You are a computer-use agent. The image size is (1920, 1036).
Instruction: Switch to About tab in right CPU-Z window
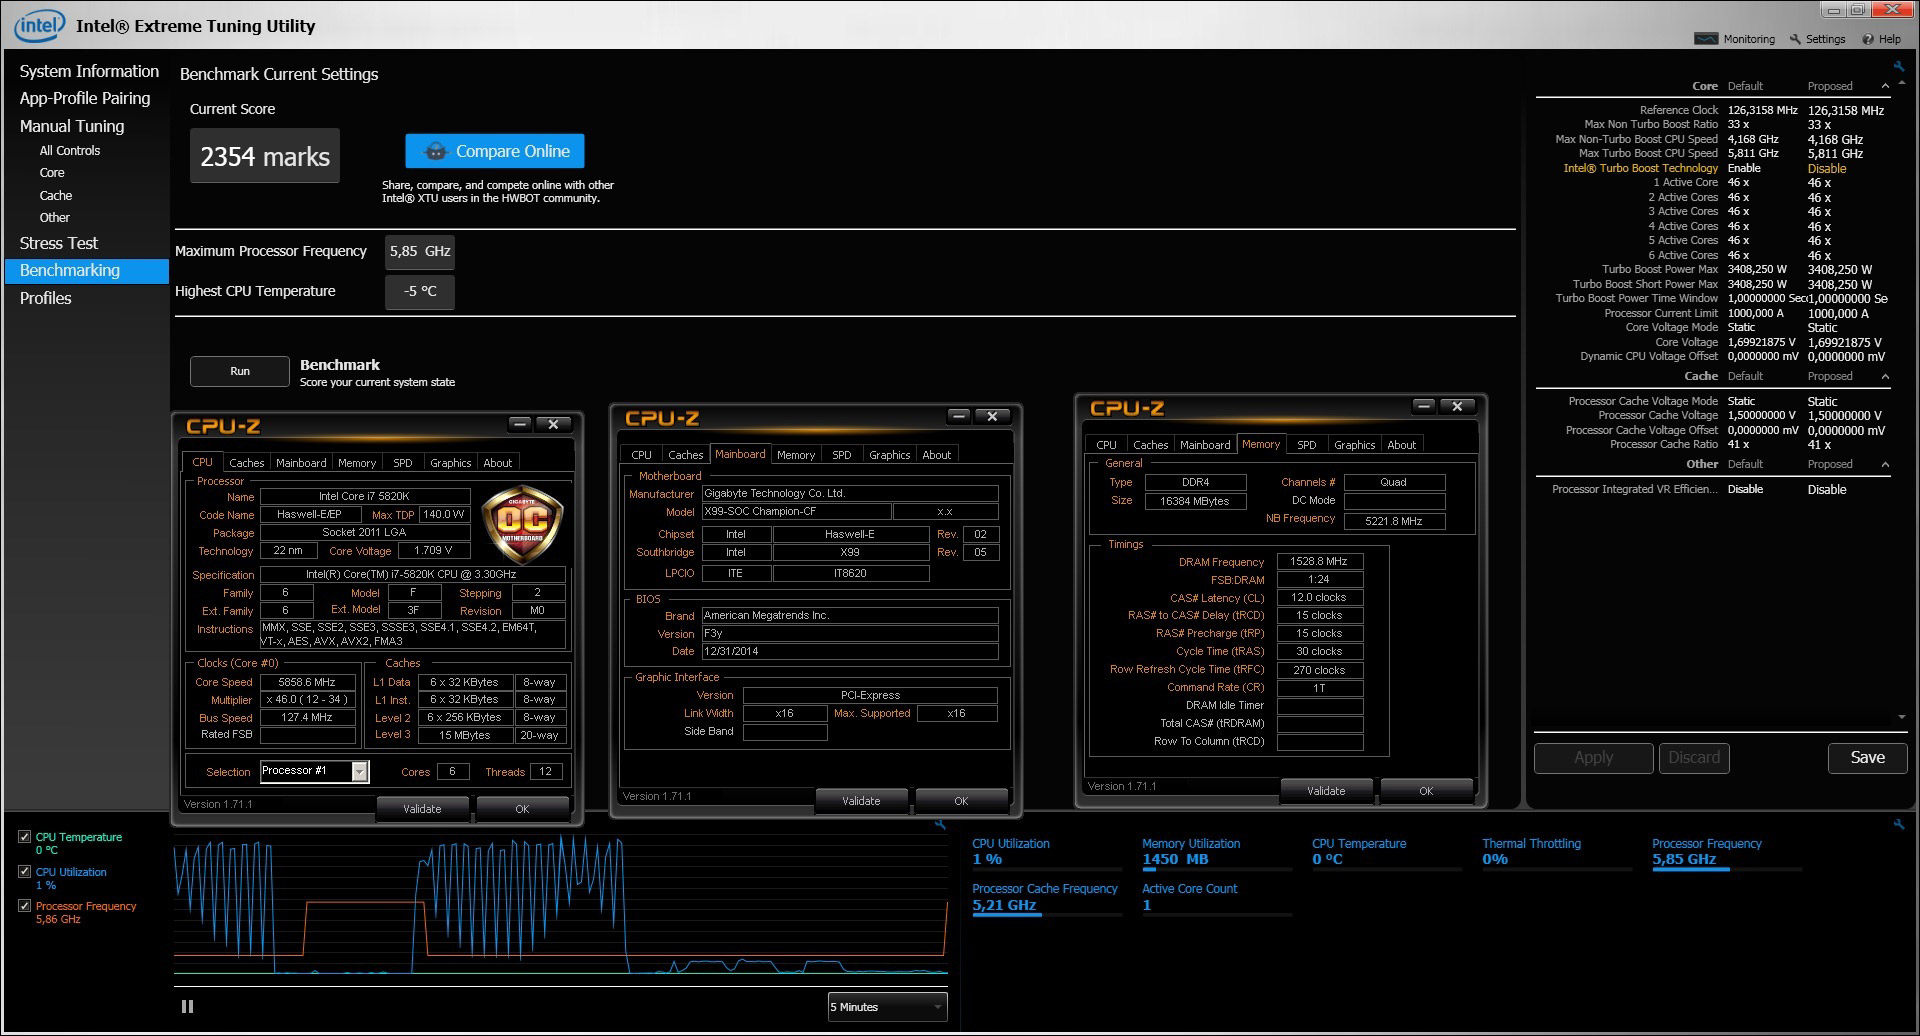tap(1402, 445)
